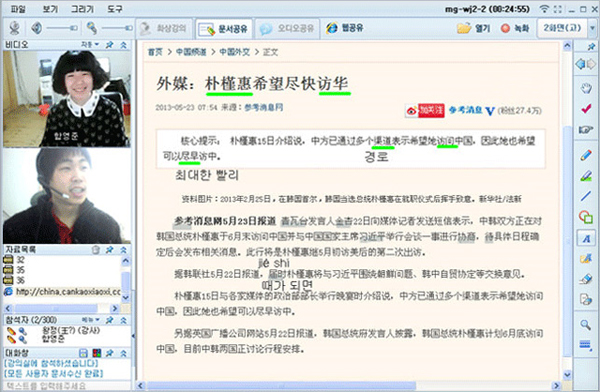Adjust the speaker volume slider
Image resolution: width=600 pixels, height=392 pixels.
tap(63, 28)
